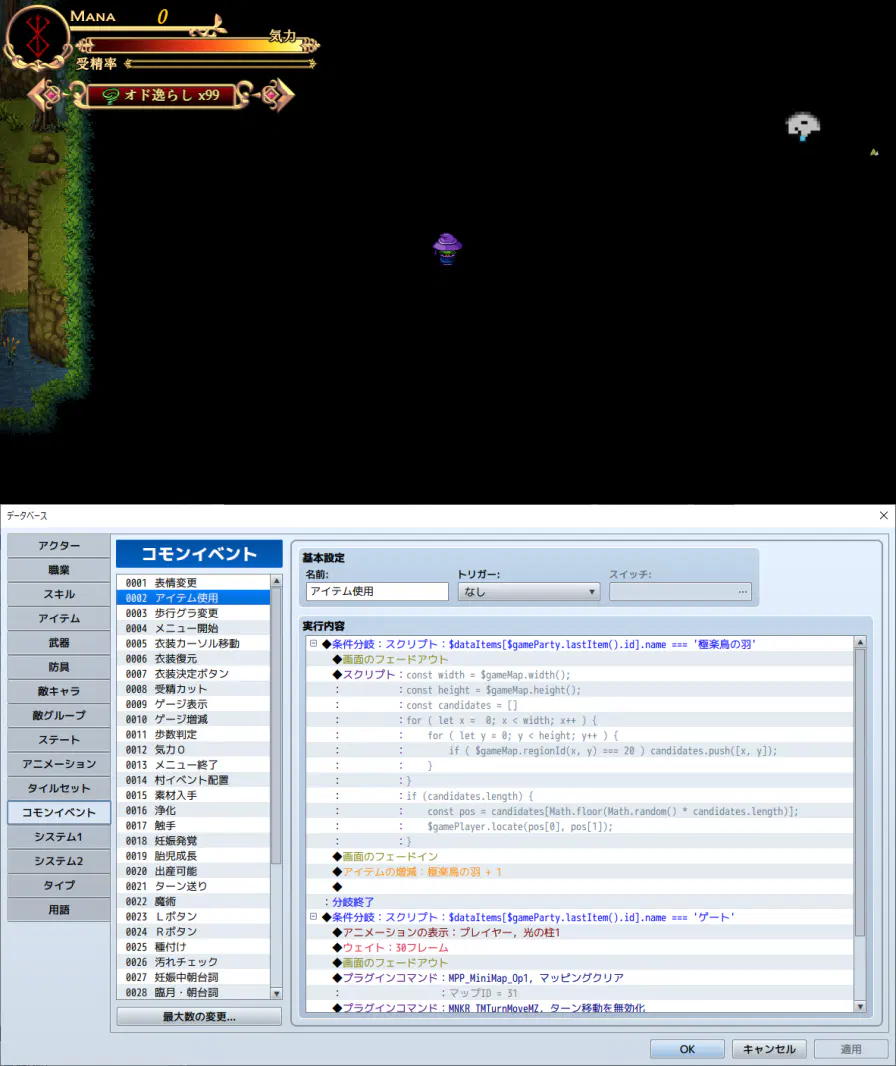
Task: Click the red rune emblem in HUD
Action: point(38,35)
